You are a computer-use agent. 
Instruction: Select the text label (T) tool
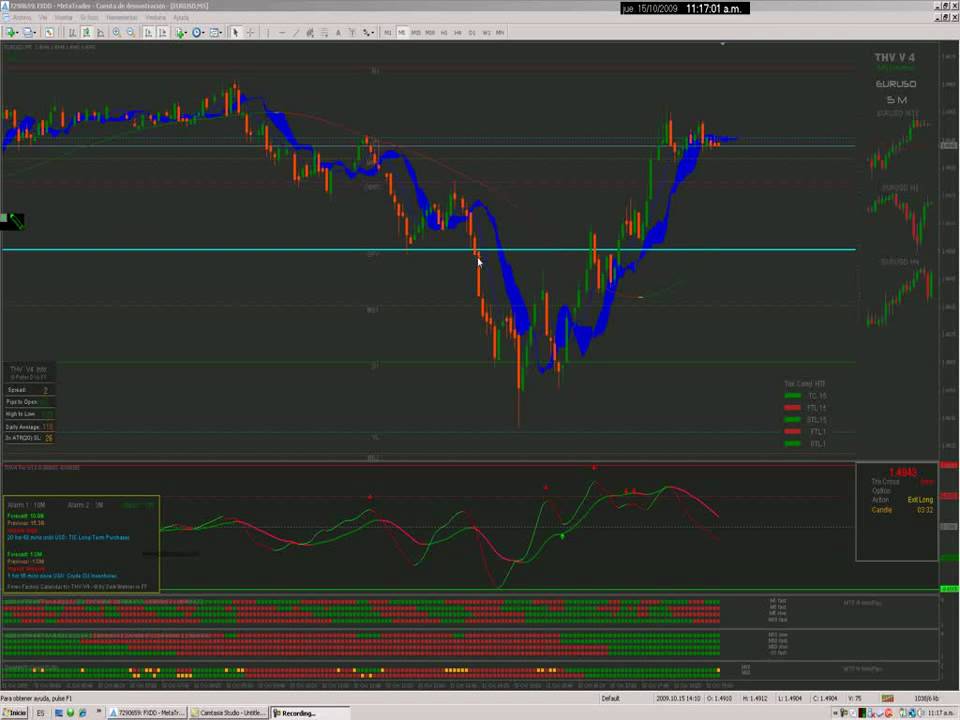click(351, 32)
